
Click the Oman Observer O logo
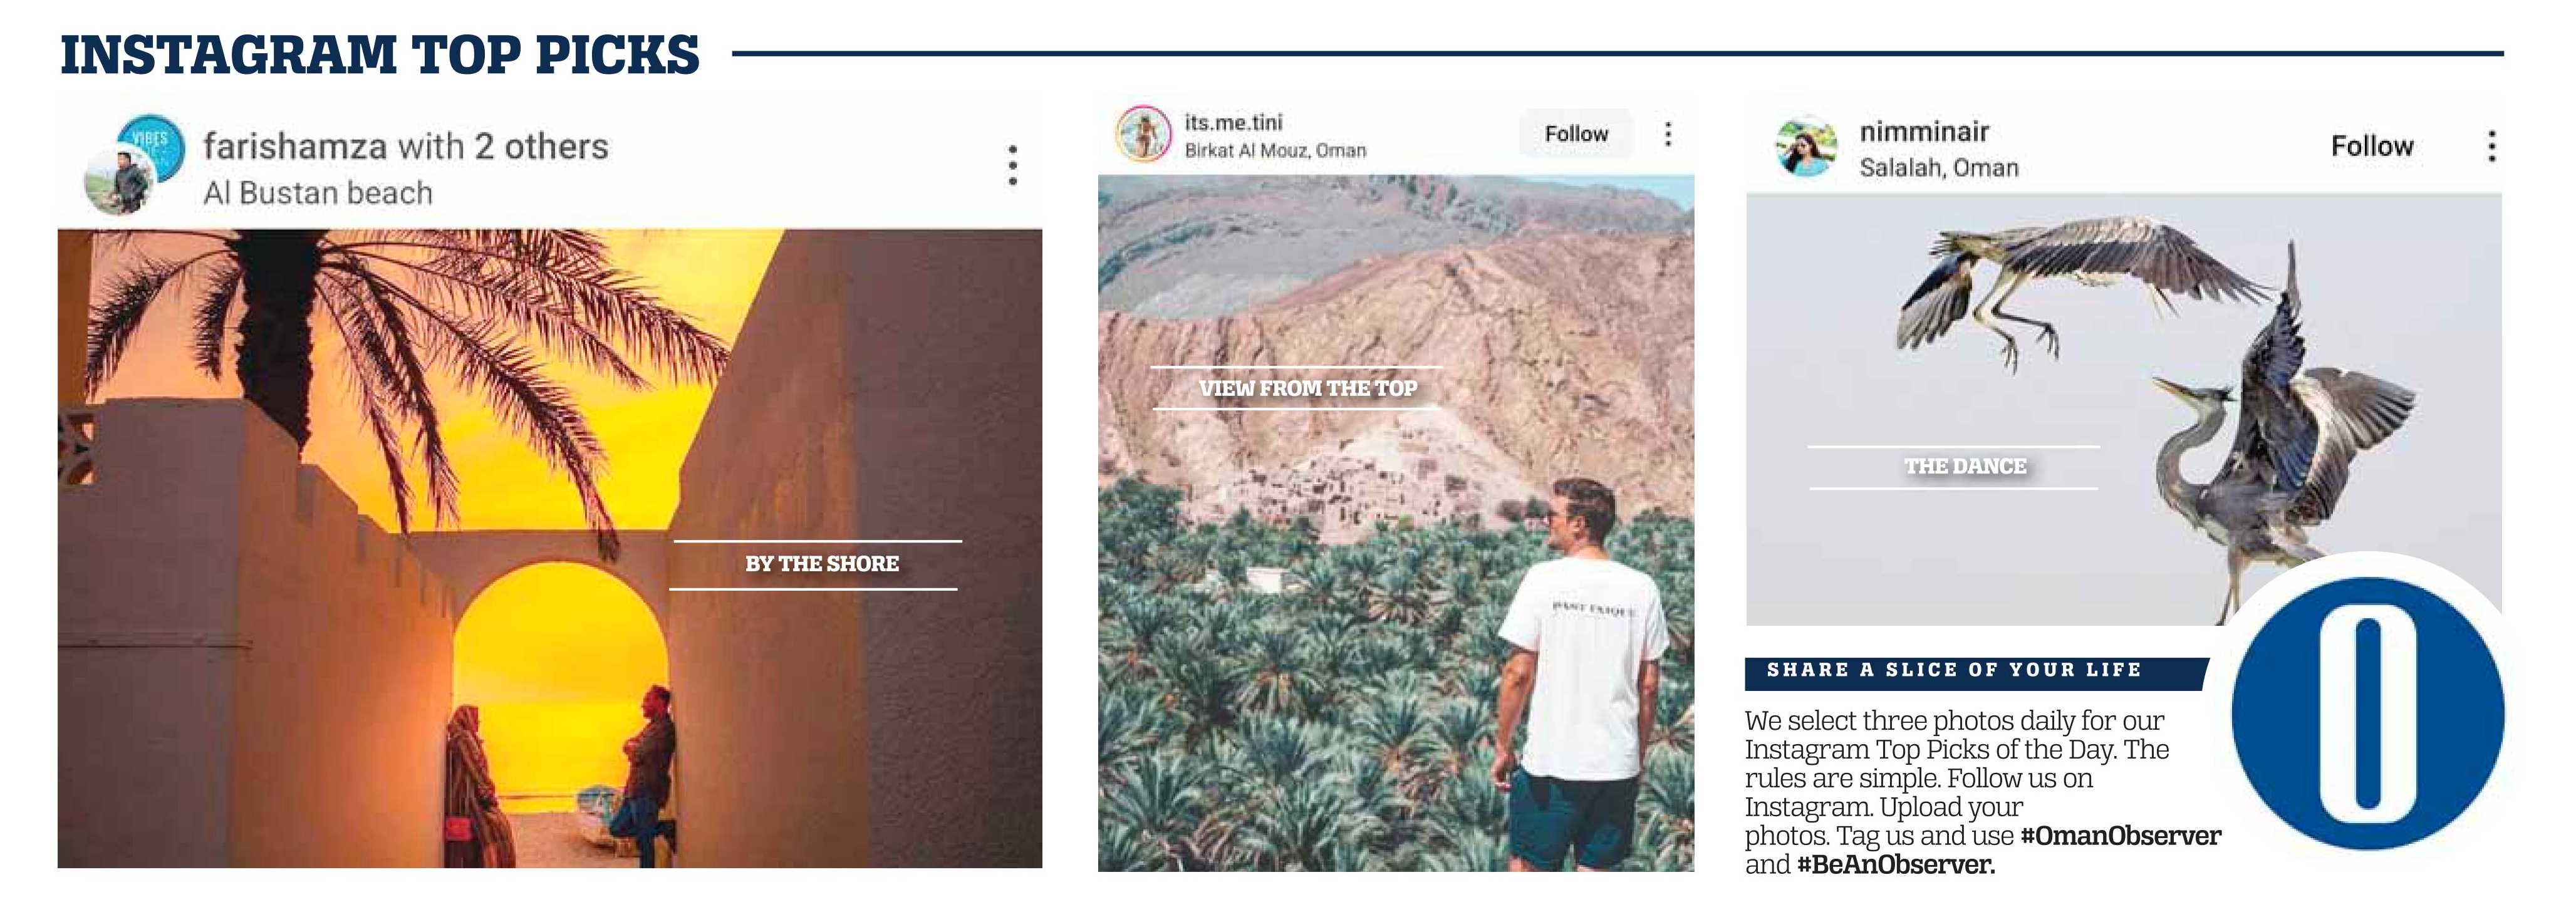[2367, 713]
